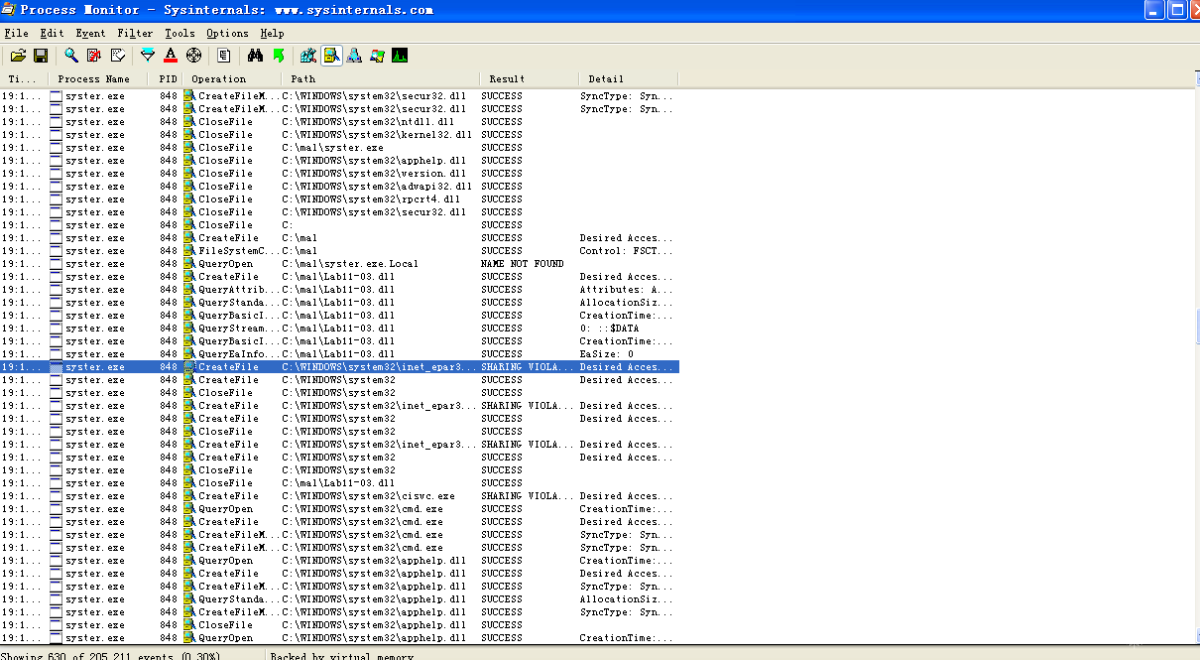Select the version.dll path row
The image size is (1200, 660).
click(339, 174)
